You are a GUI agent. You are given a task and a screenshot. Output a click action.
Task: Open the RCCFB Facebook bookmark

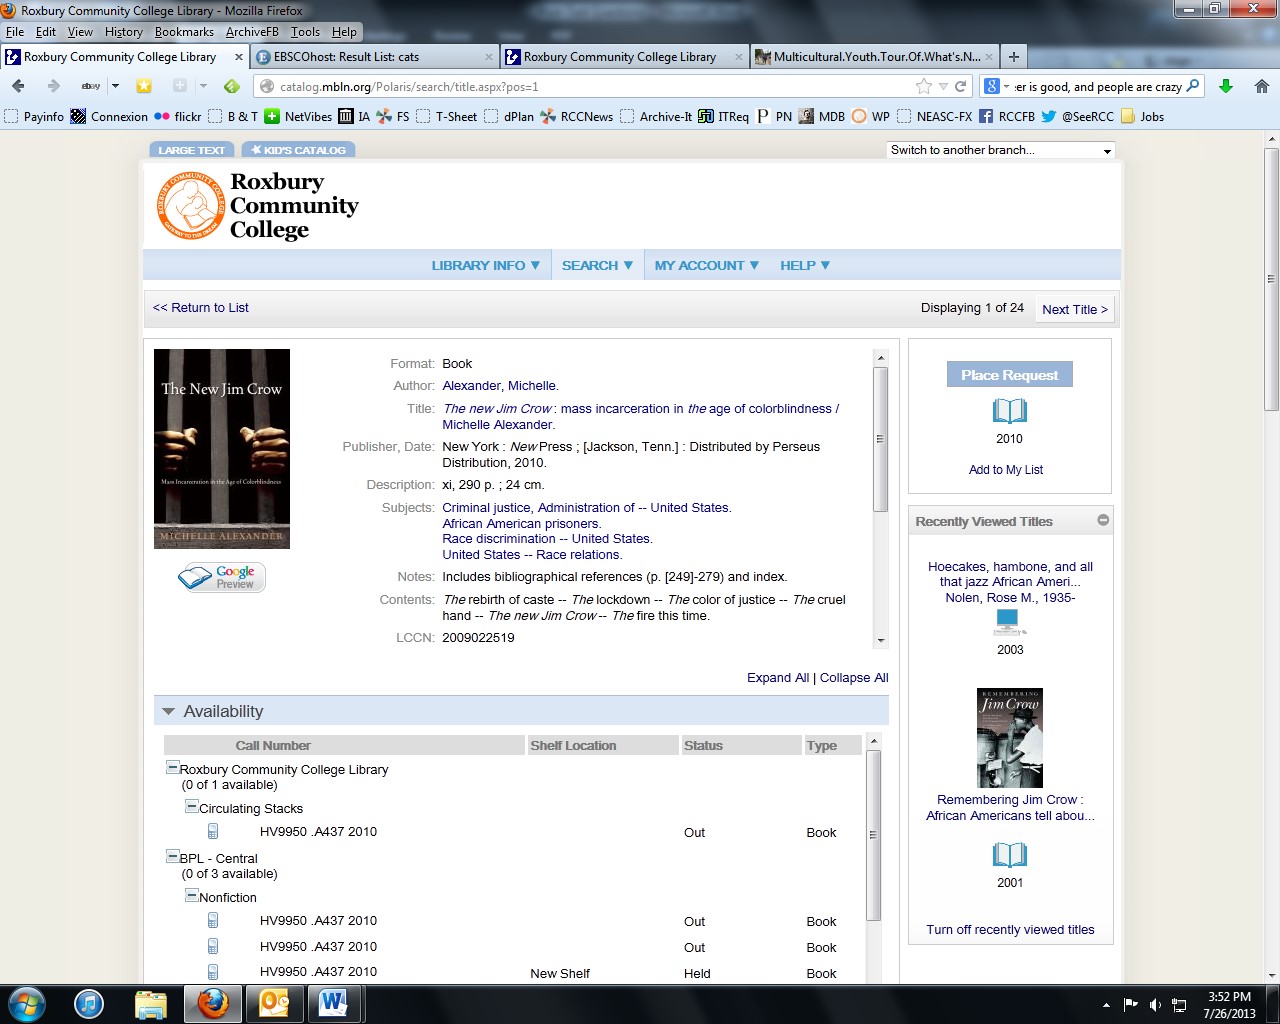click(x=1007, y=116)
